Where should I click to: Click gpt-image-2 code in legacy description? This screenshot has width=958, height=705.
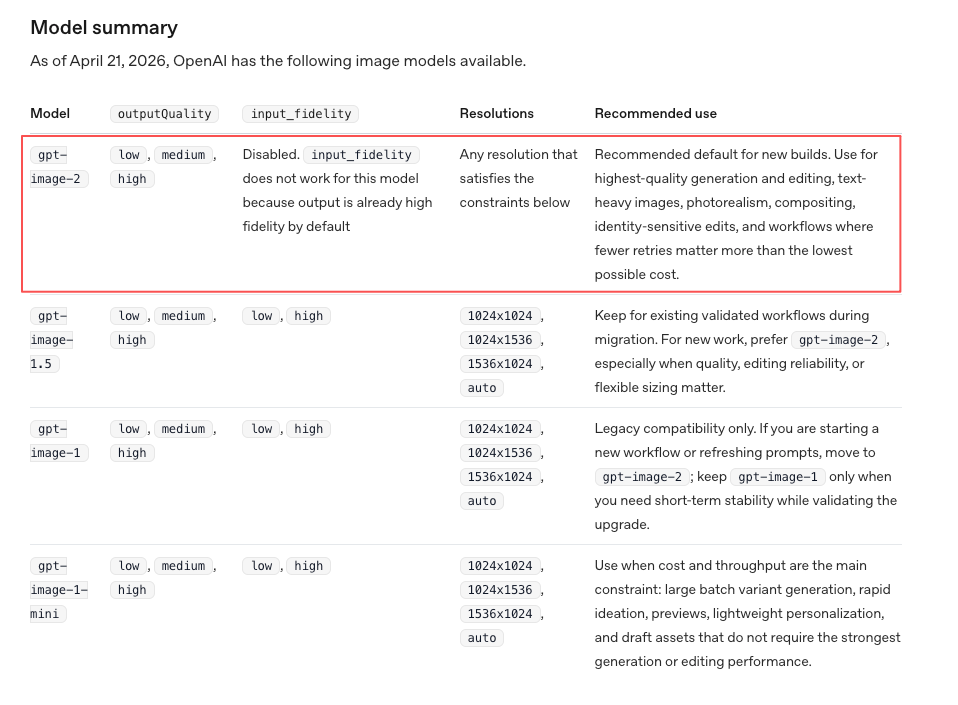(642, 477)
